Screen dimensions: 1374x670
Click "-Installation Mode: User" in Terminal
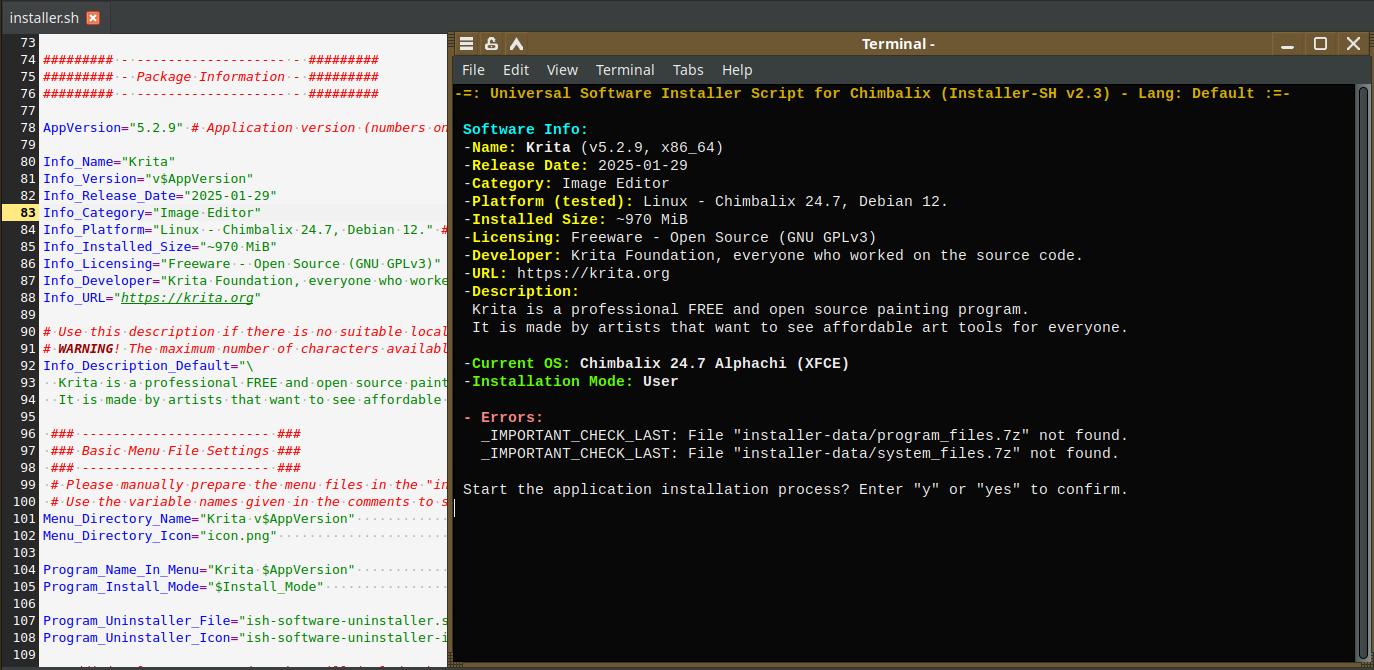[x=570, y=381]
